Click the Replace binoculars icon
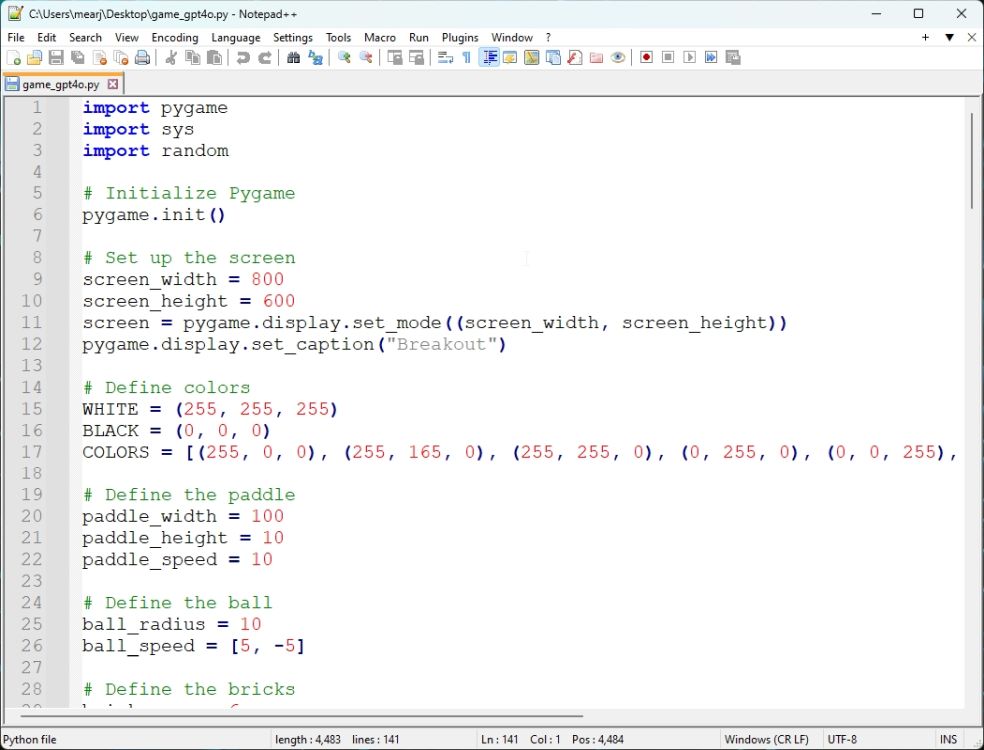 coord(317,57)
